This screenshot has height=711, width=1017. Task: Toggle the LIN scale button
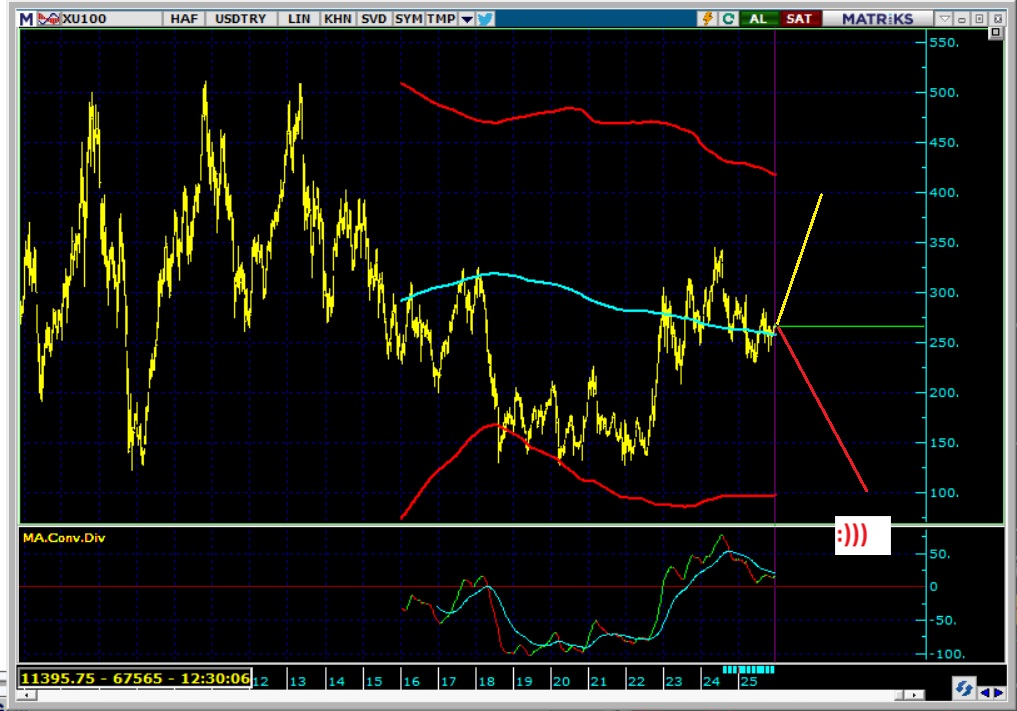click(298, 19)
